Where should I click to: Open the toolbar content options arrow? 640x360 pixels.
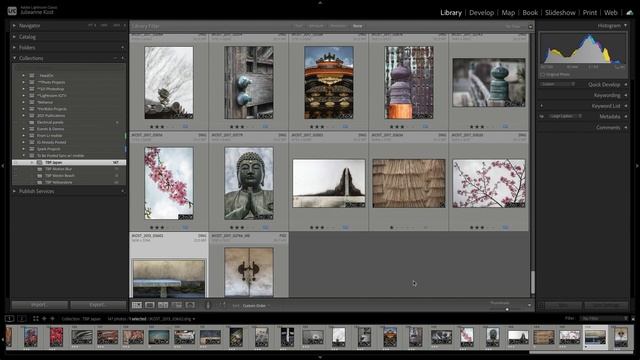pyautogui.click(x=529, y=305)
